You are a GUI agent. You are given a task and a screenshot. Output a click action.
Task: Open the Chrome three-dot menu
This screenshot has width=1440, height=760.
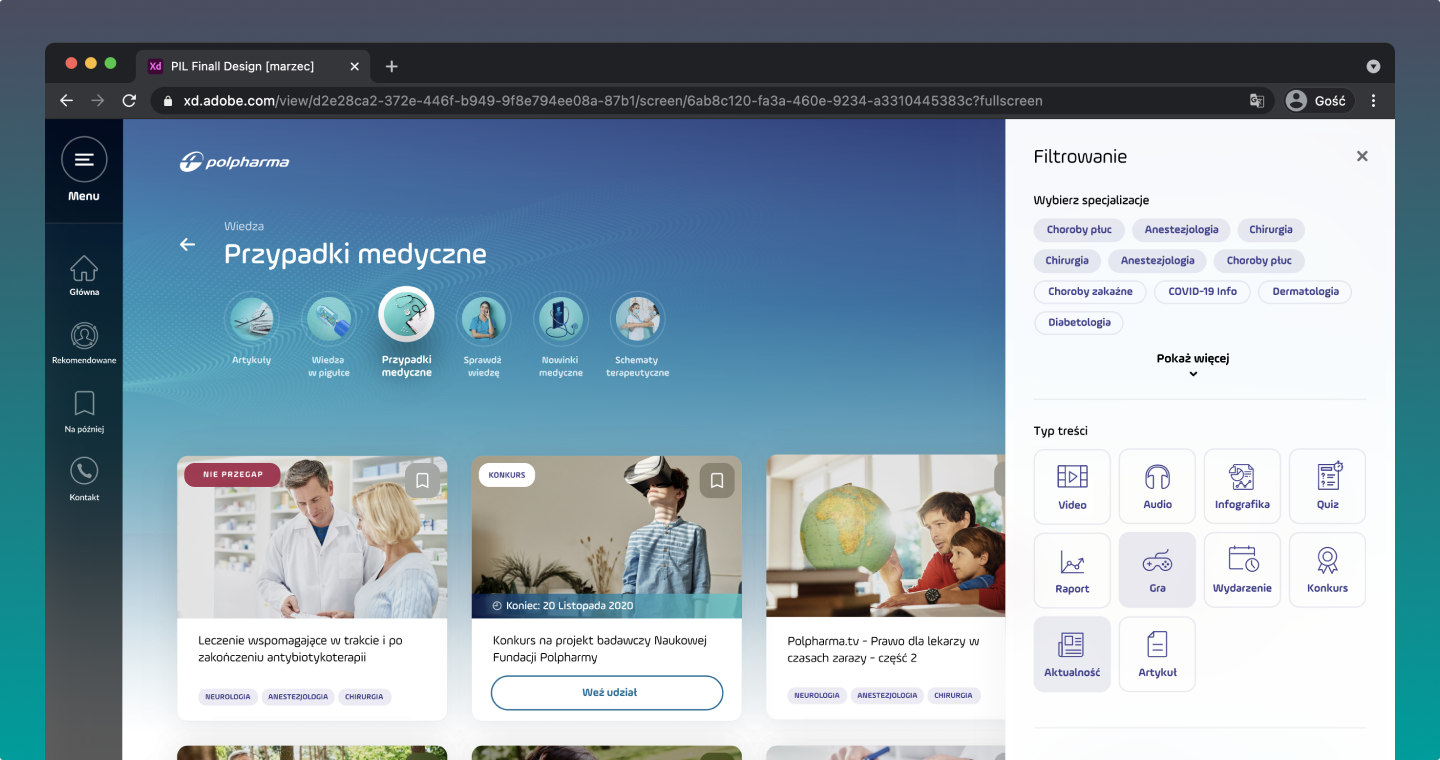1373,100
